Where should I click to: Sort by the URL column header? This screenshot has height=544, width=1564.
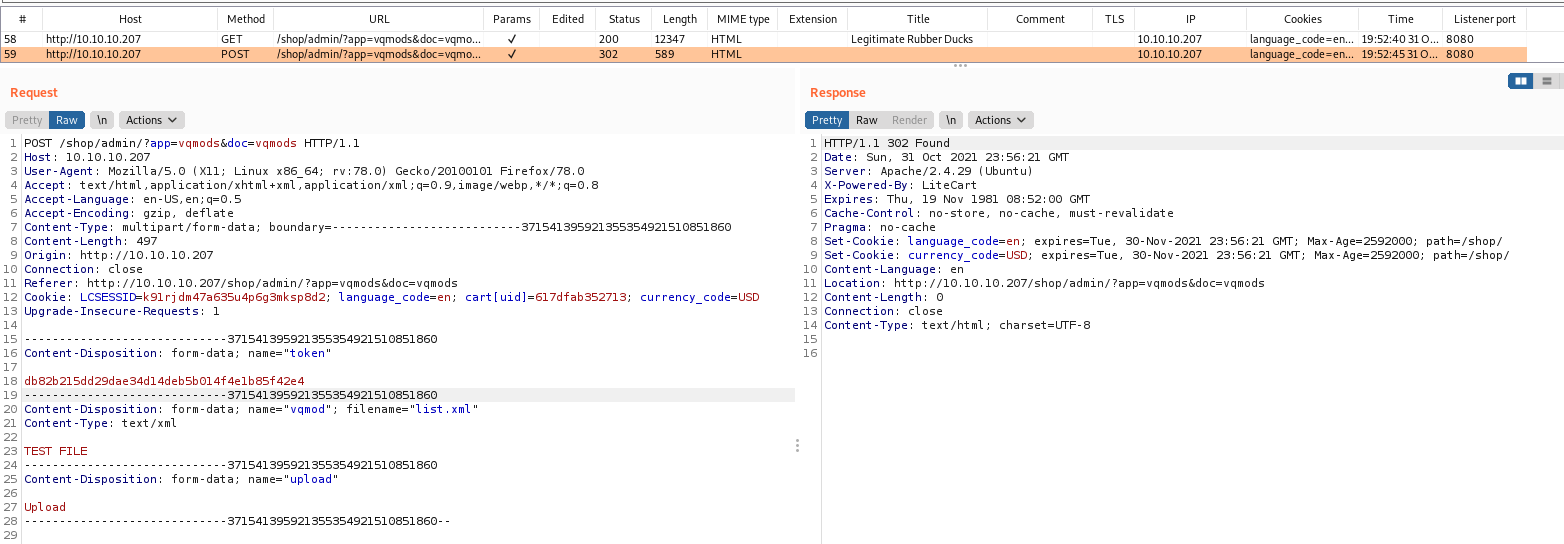[379, 19]
